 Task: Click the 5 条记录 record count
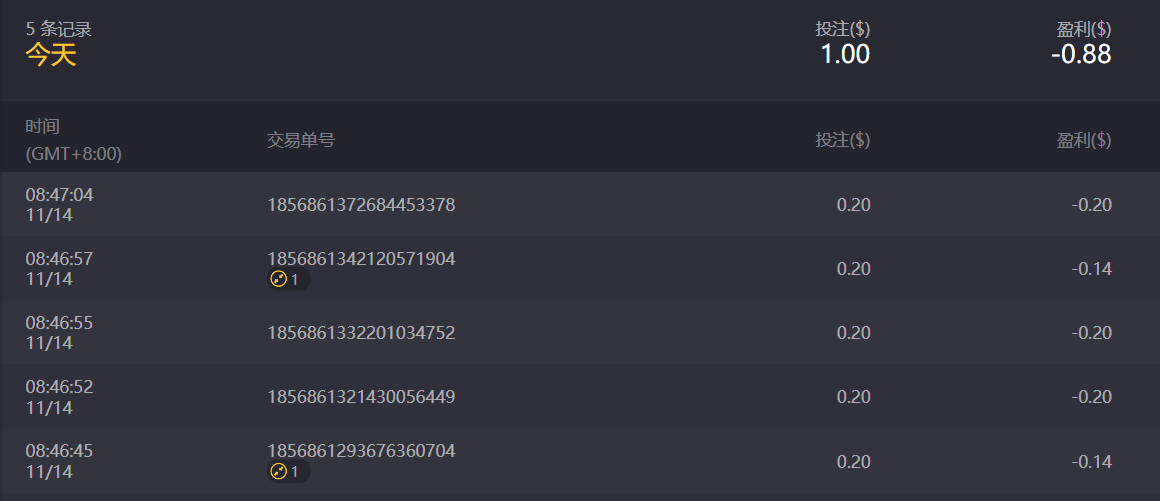59,29
